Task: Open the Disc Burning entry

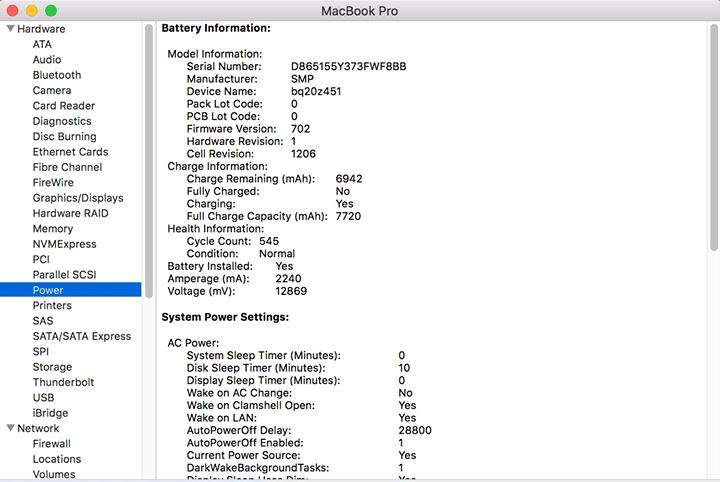Action: [x=64, y=136]
